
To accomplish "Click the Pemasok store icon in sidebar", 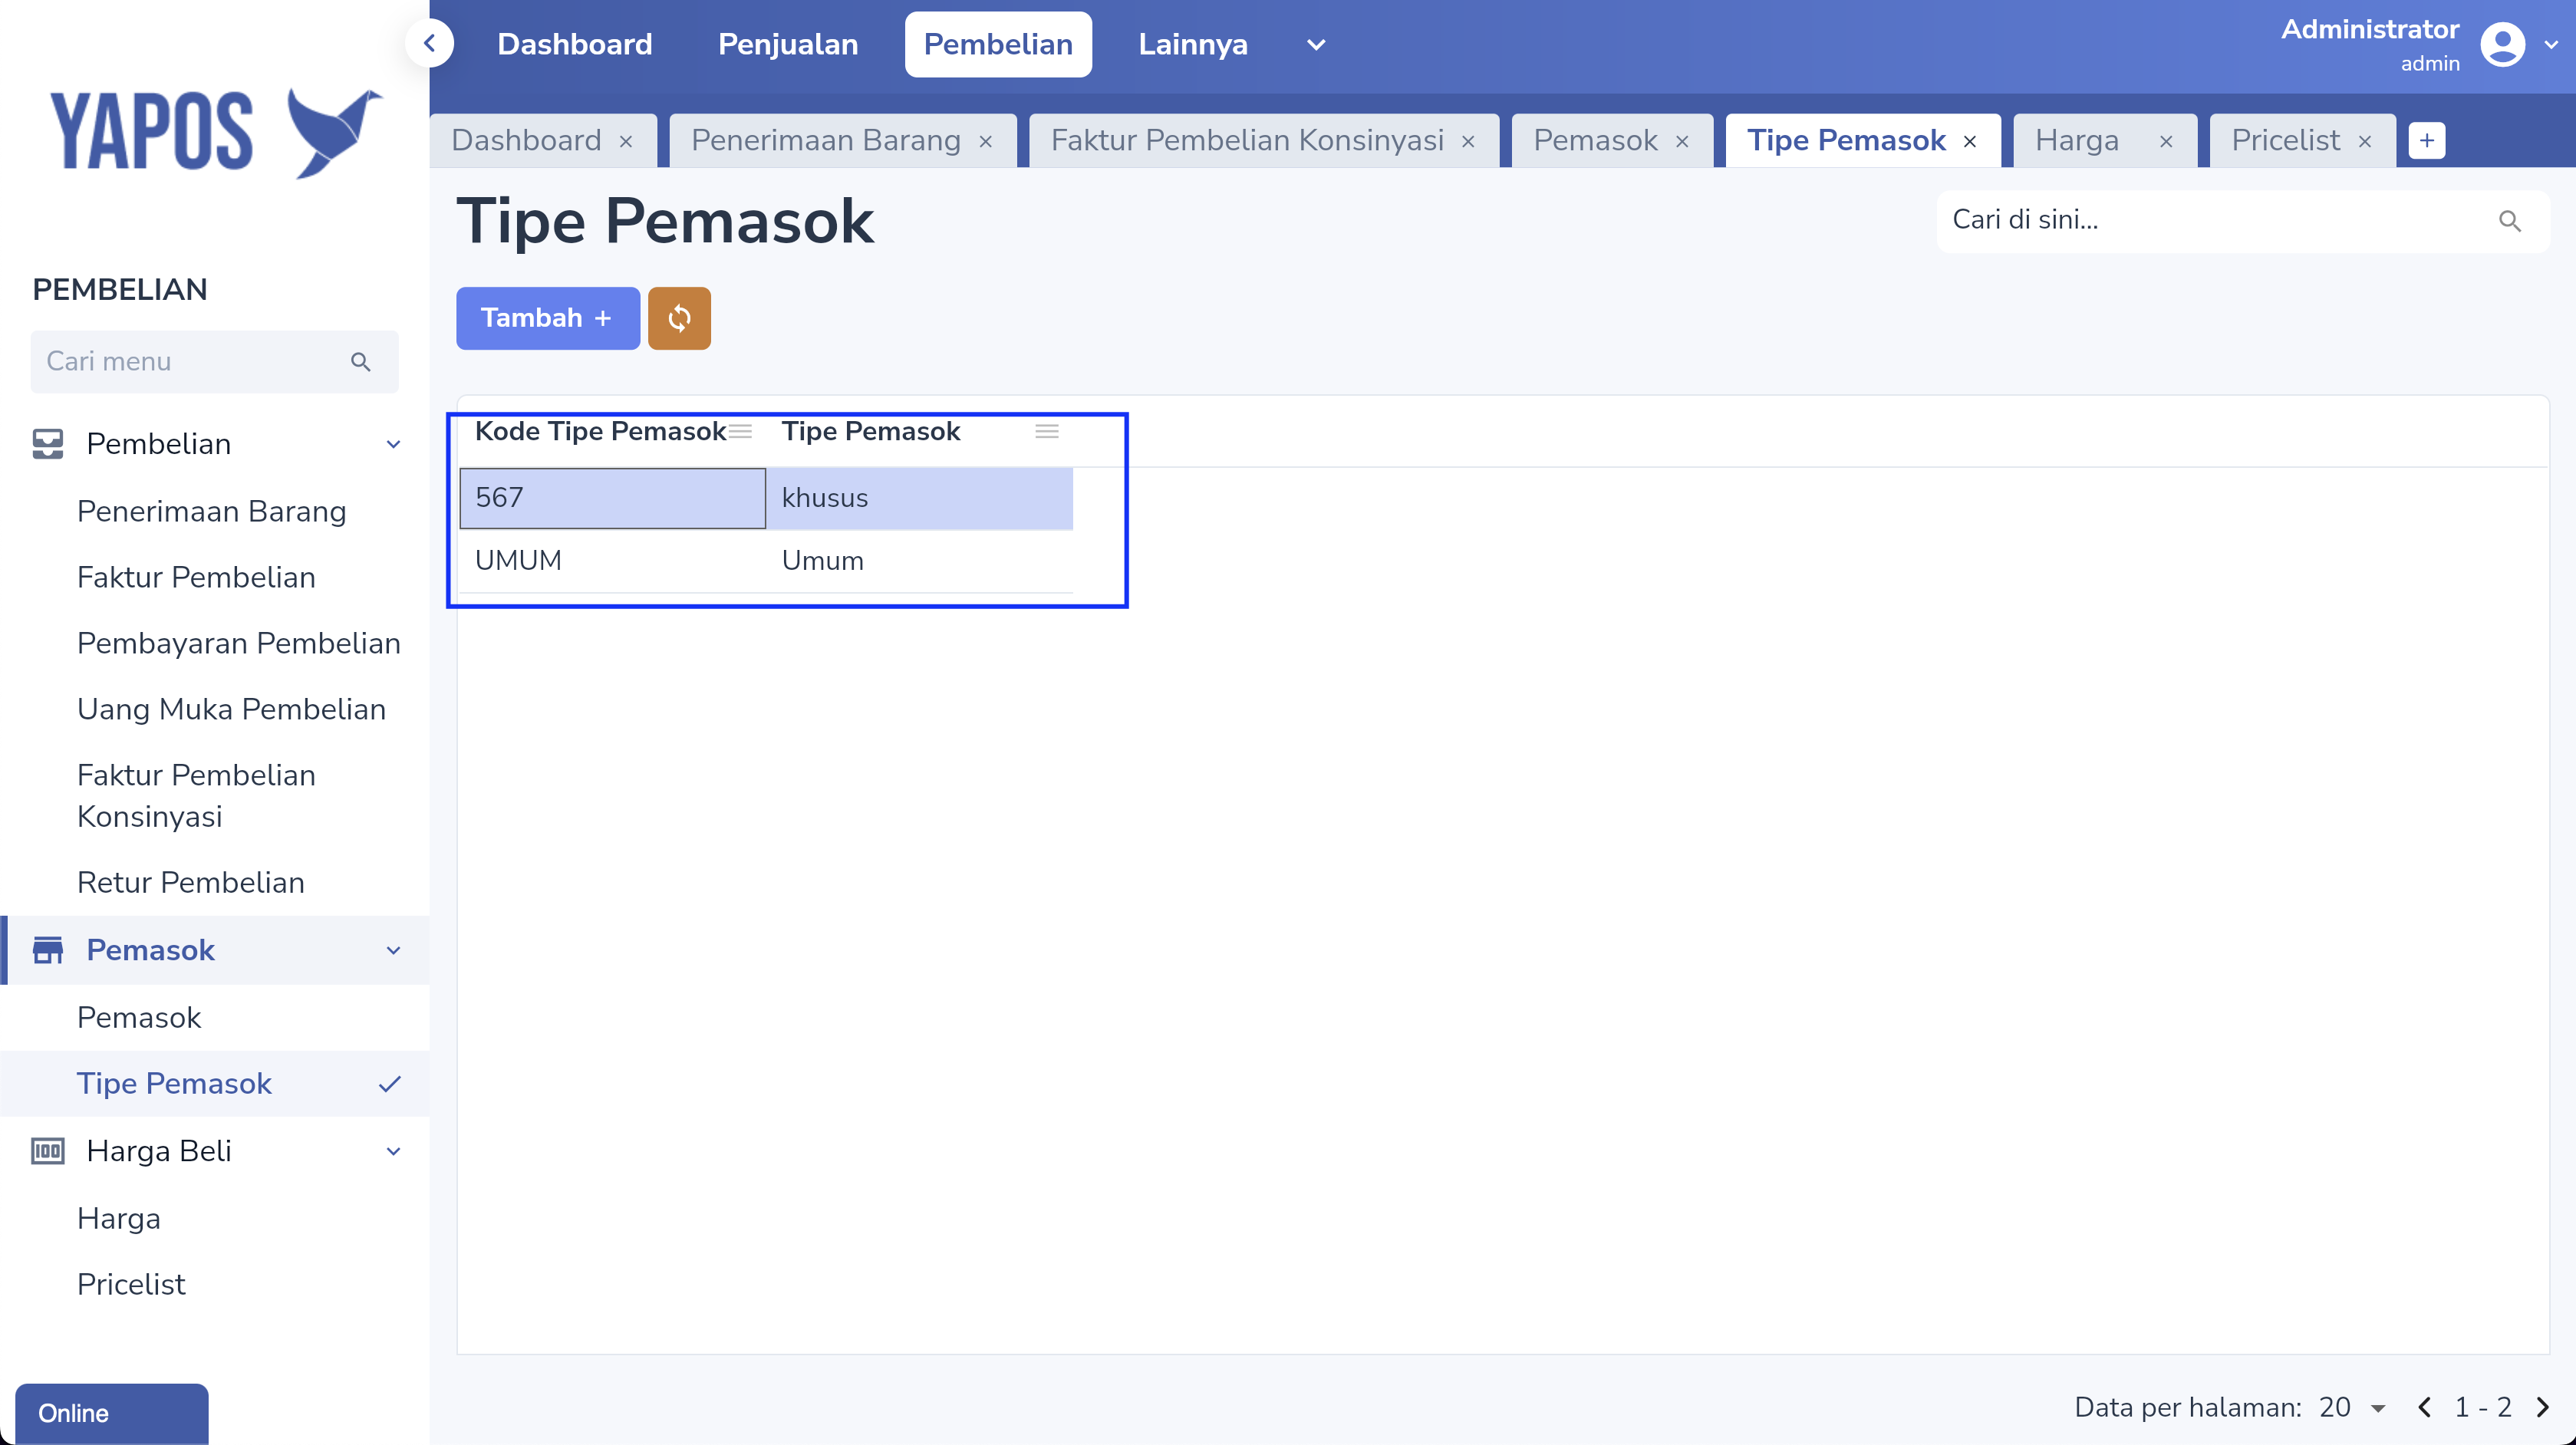I will click(47, 950).
